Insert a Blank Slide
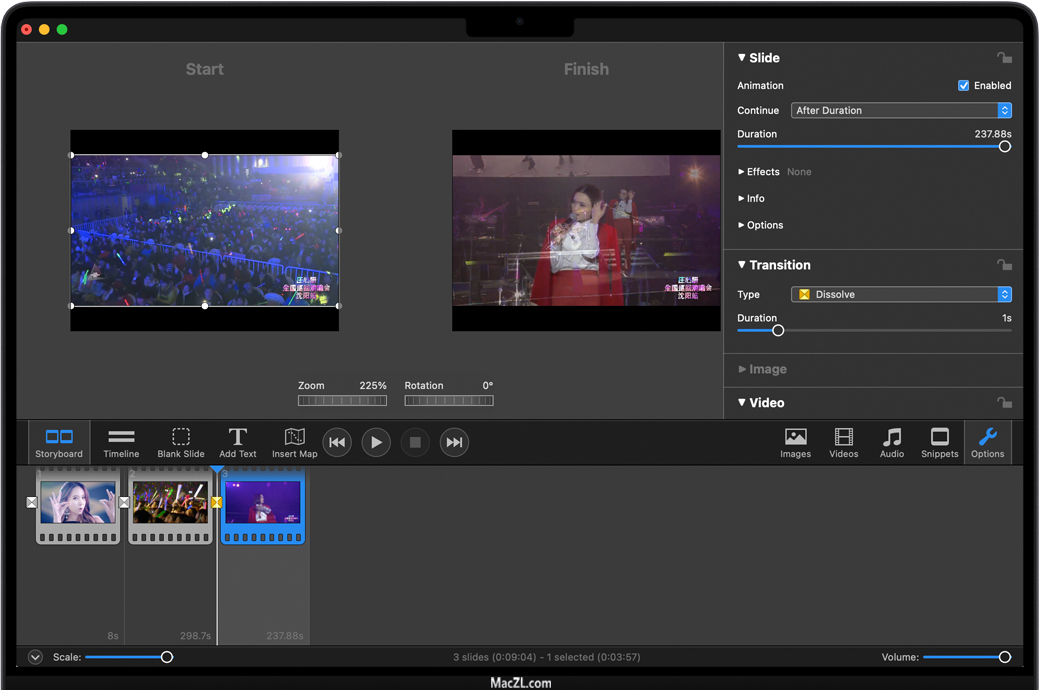The image size is (1040, 690). pos(181,442)
